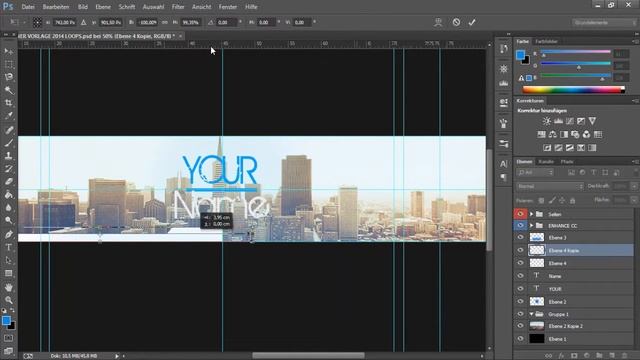Select the Hand tool
This screenshot has width=640, height=360.
pyautogui.click(x=9, y=287)
